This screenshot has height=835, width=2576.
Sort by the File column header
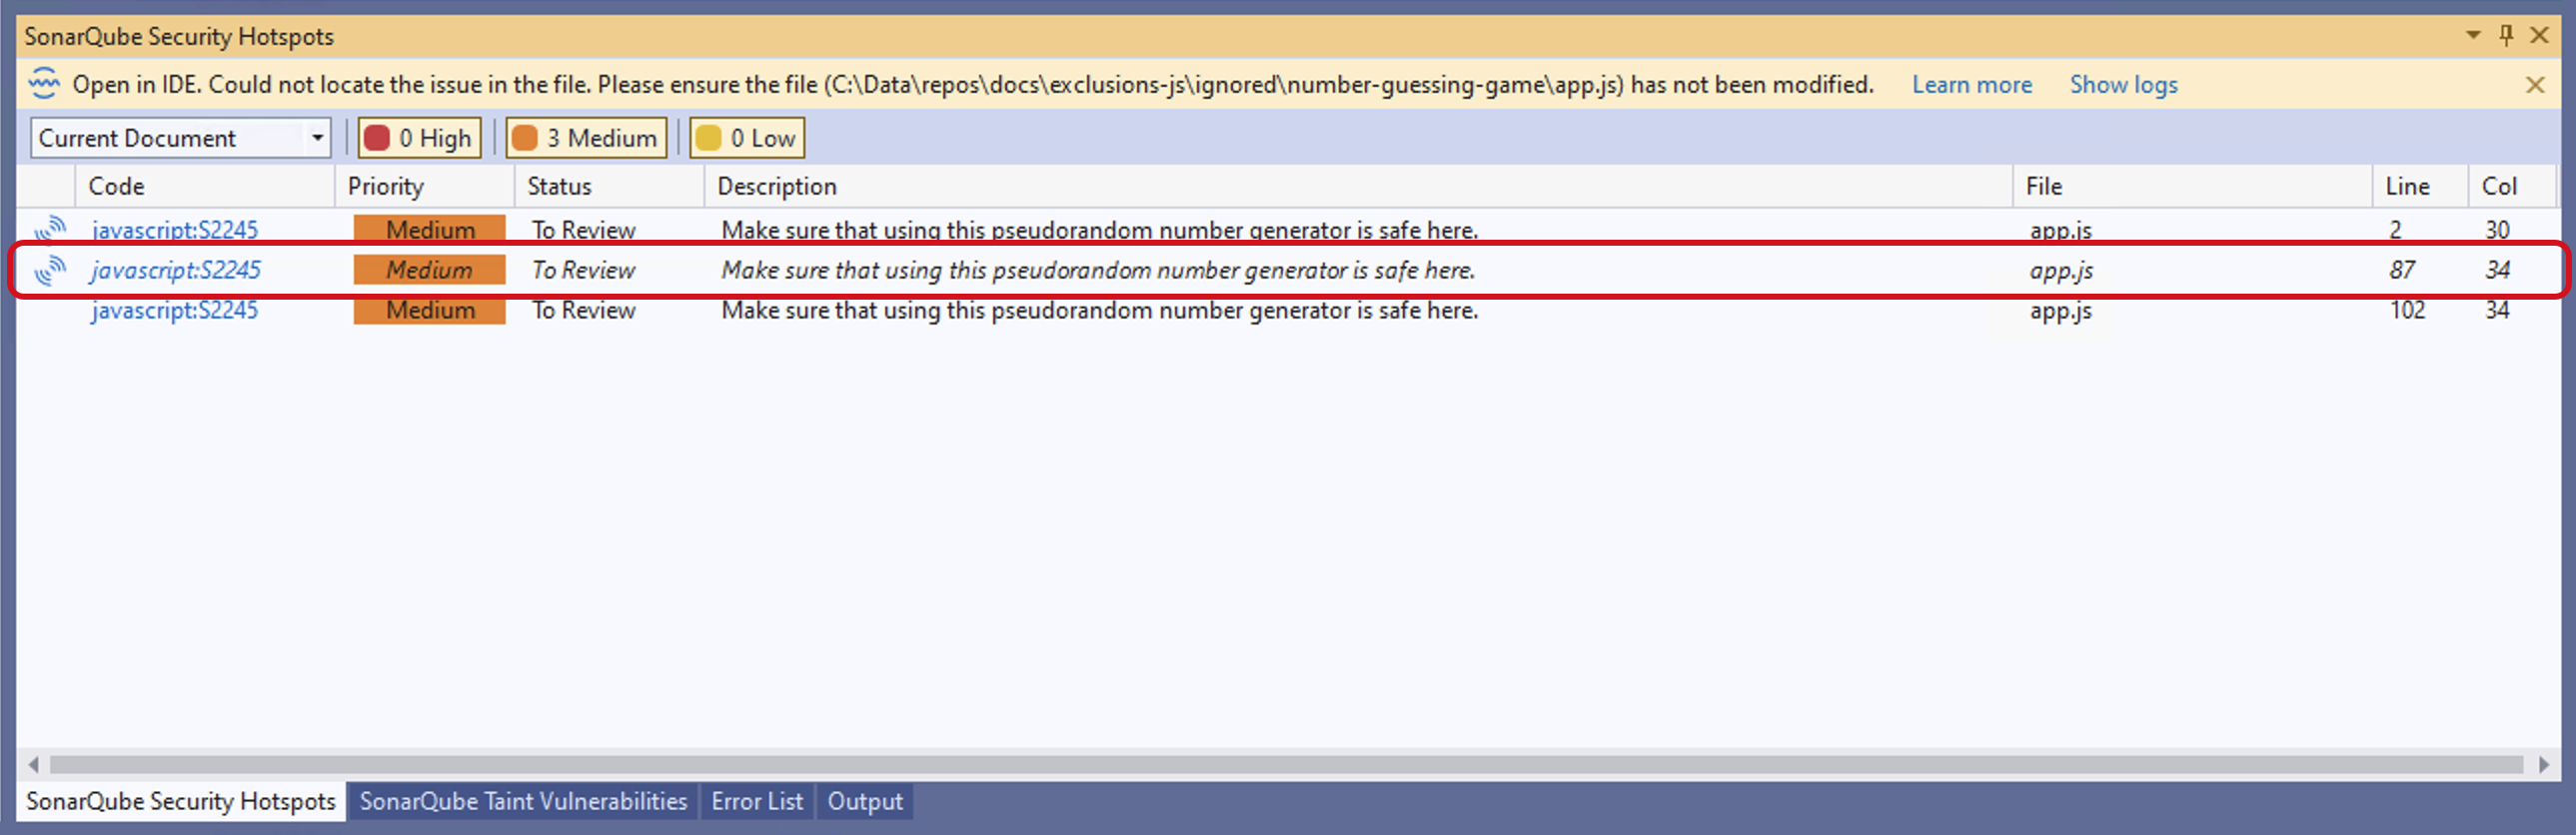pyautogui.click(x=2193, y=186)
